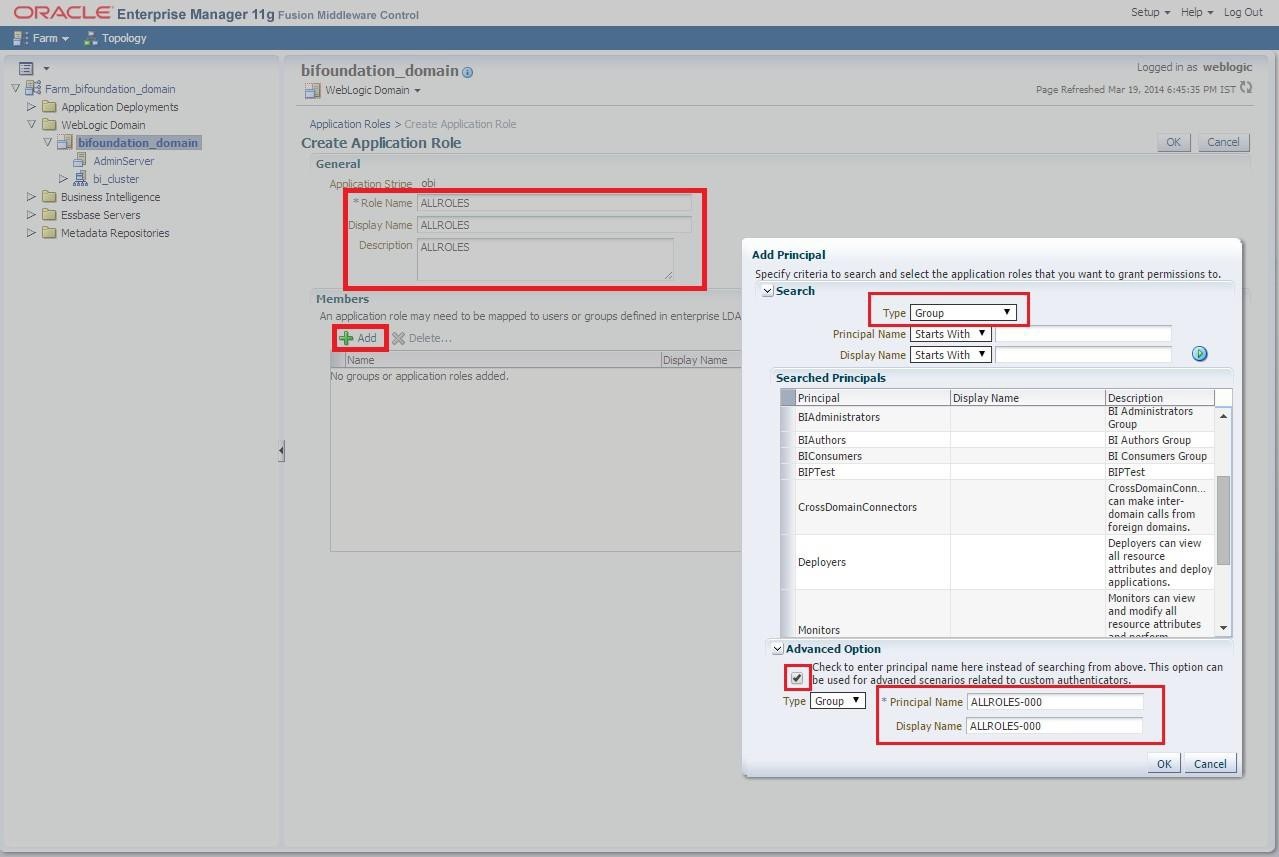Collapse the left navigation pane splitter arrow
Image resolution: width=1279 pixels, height=857 pixels.
point(281,451)
